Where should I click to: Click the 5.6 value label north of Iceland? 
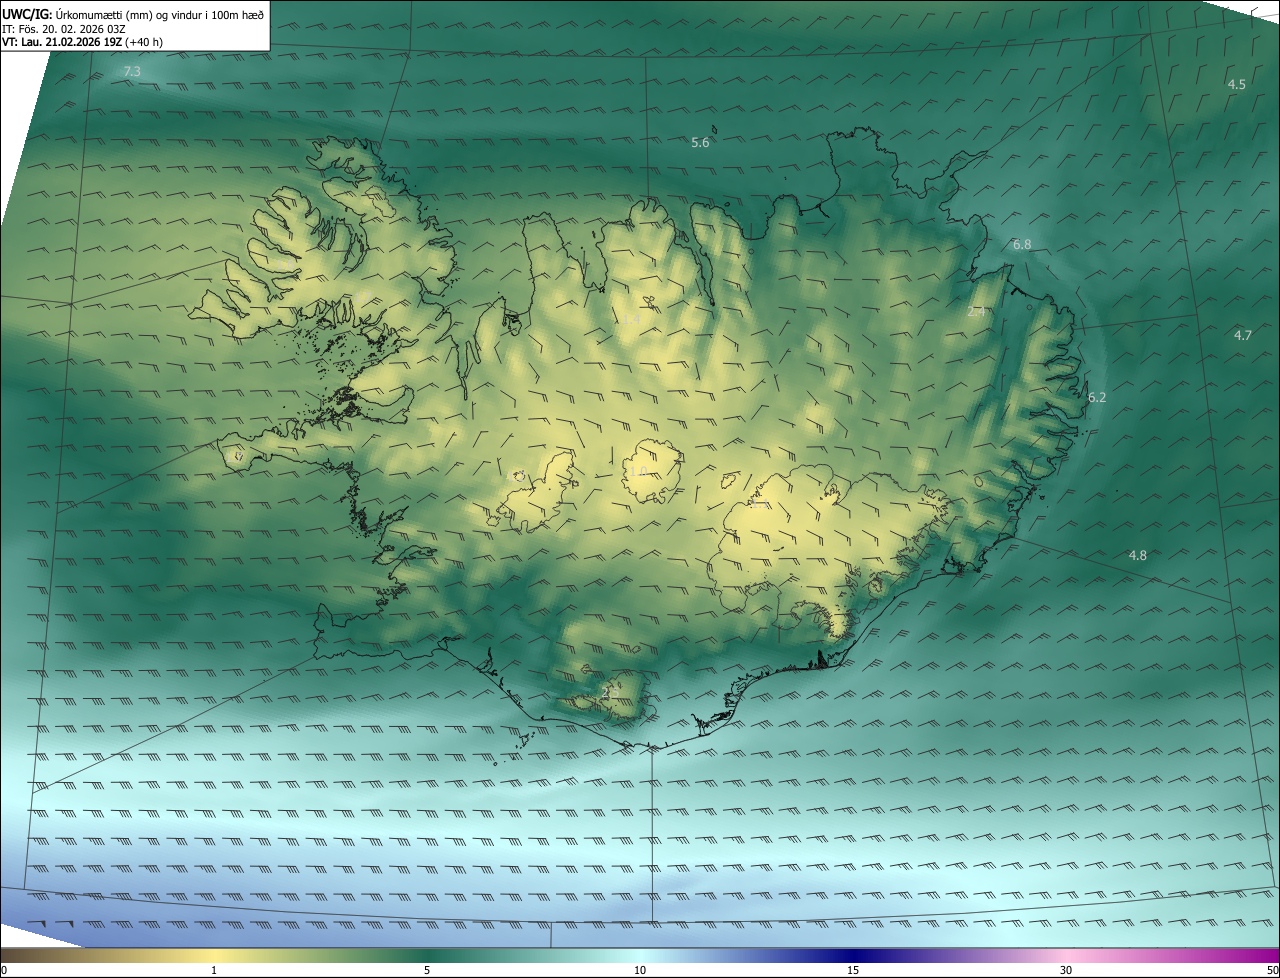(x=700, y=143)
